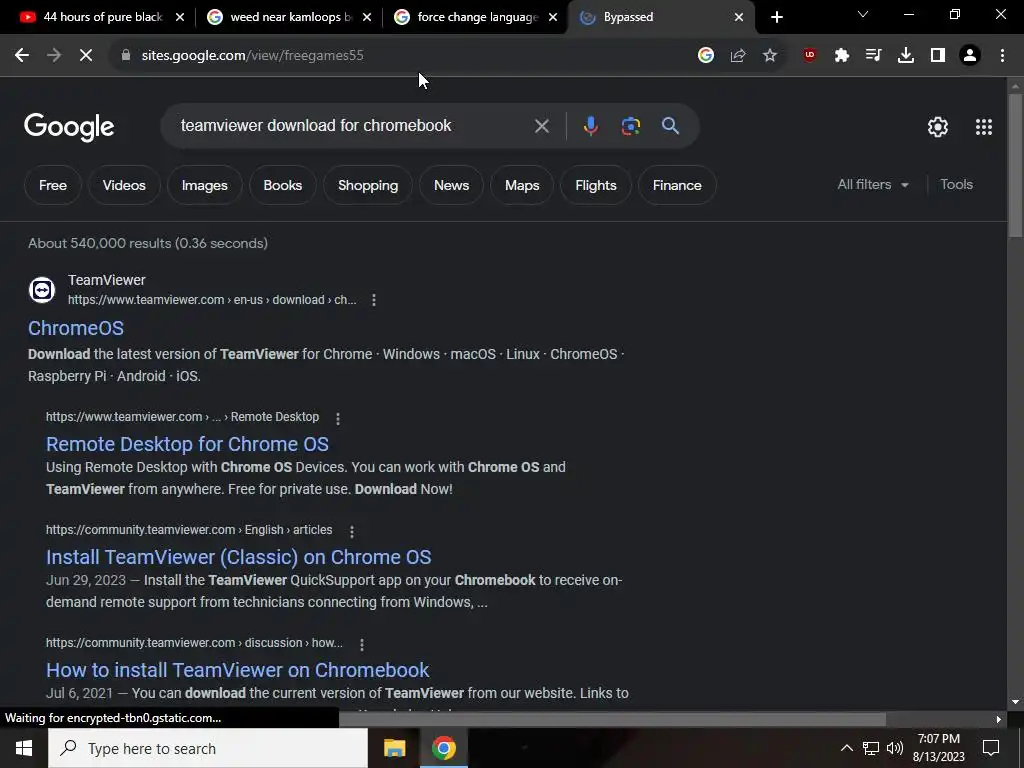Filter results by Images

coord(204,185)
